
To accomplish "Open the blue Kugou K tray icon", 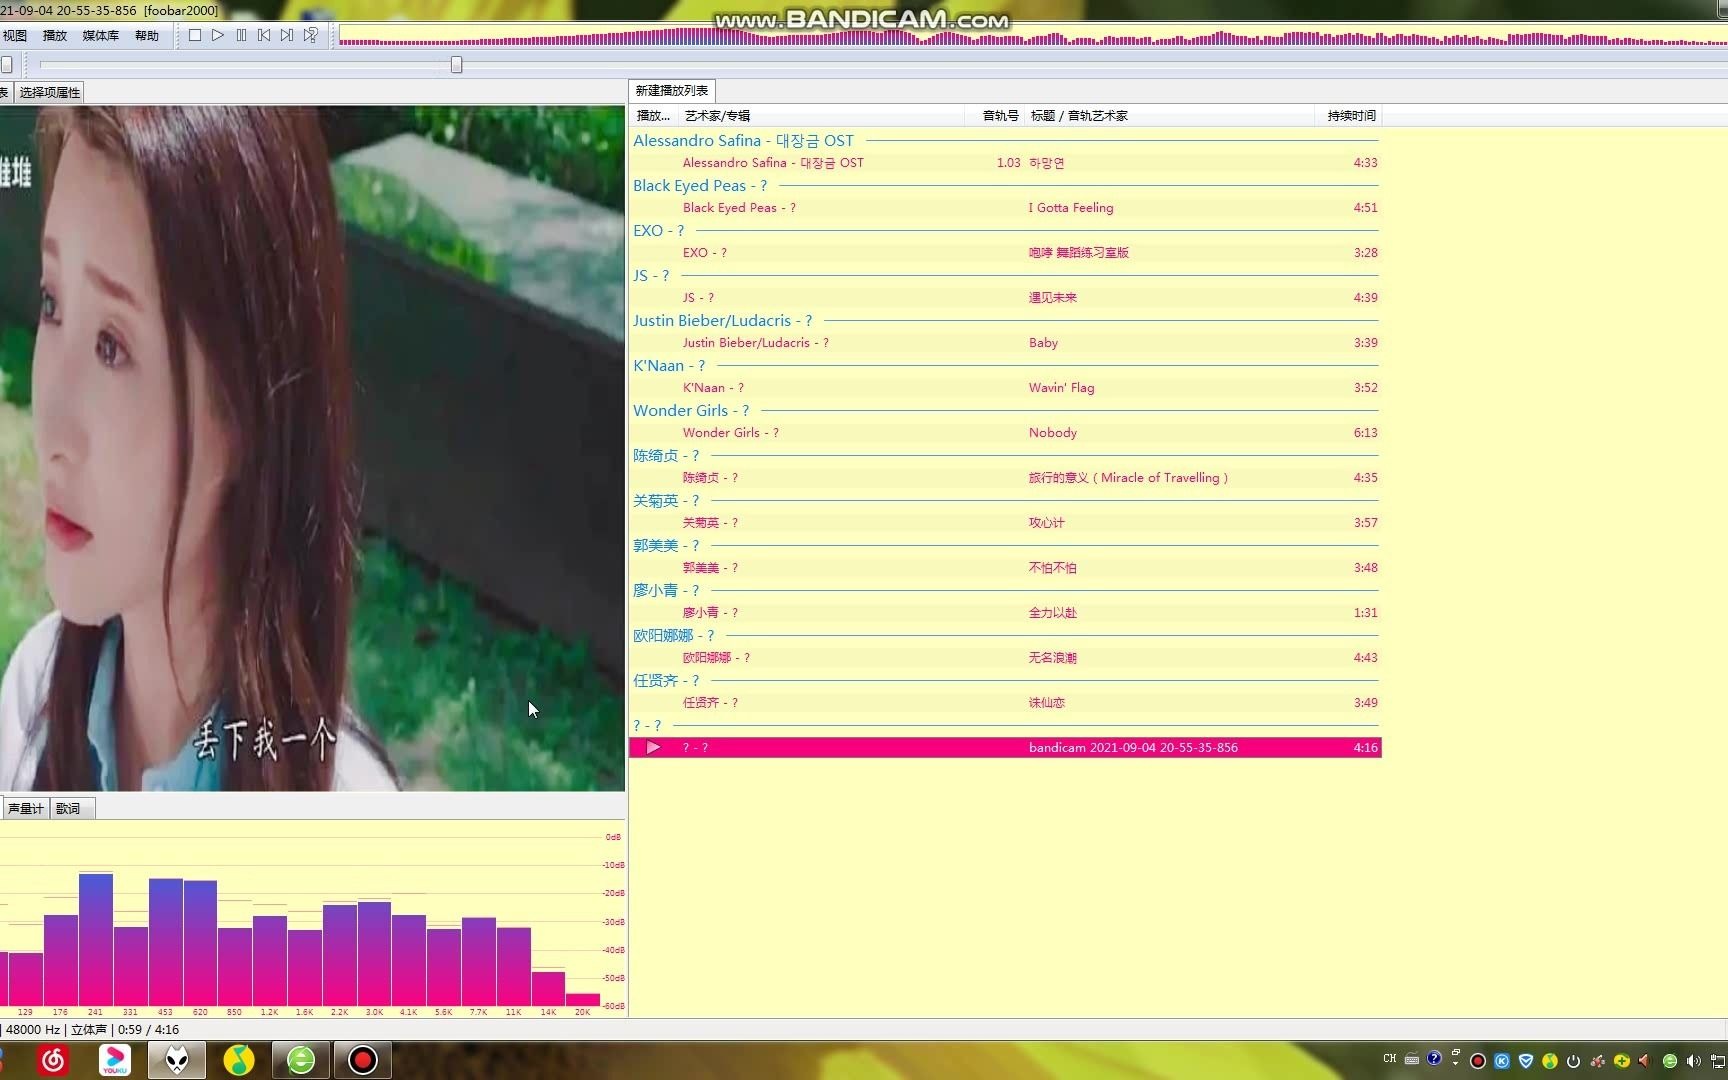I will coord(1502,1061).
